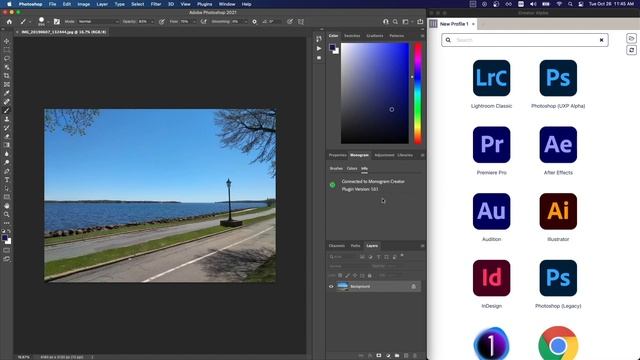This screenshot has width=640, height=360.
Task: Click the foreground color swatch in Color panel
Action: (x=332, y=47)
